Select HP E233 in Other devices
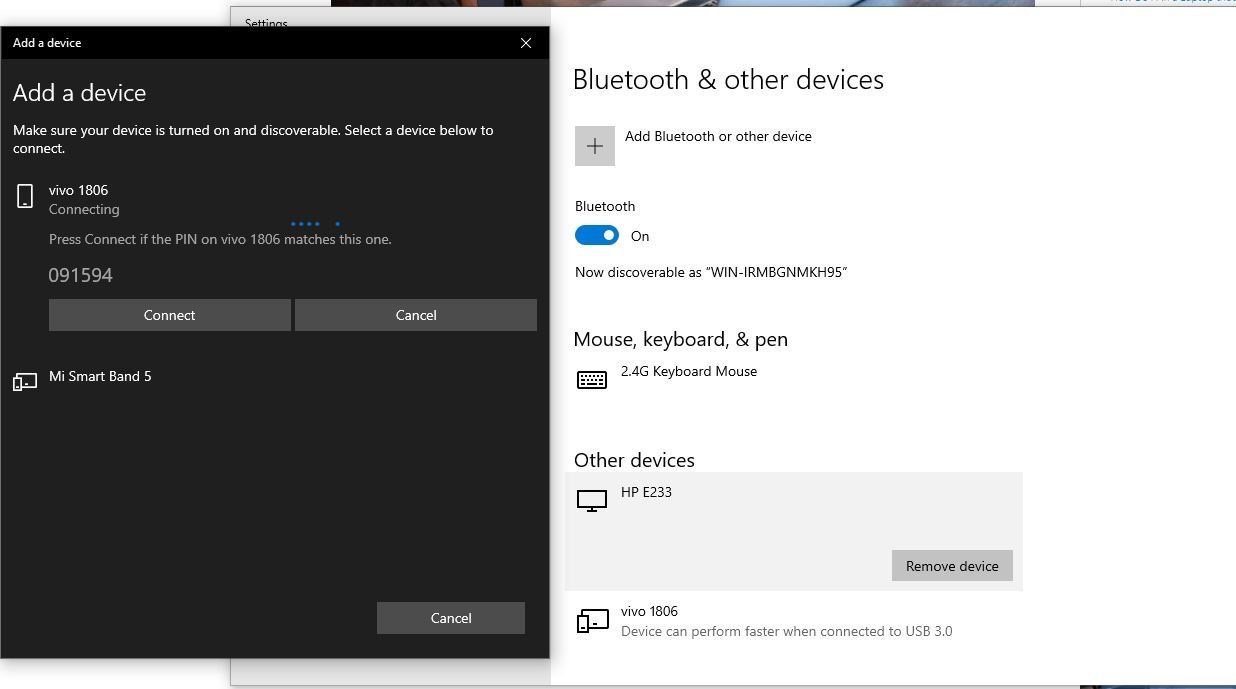 [x=646, y=493]
